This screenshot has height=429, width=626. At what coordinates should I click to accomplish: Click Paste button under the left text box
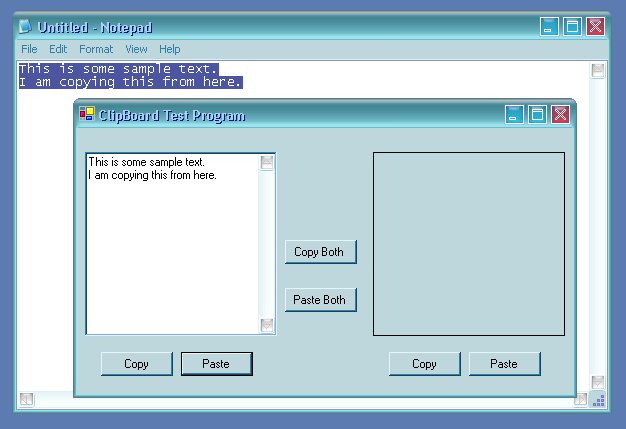[217, 364]
